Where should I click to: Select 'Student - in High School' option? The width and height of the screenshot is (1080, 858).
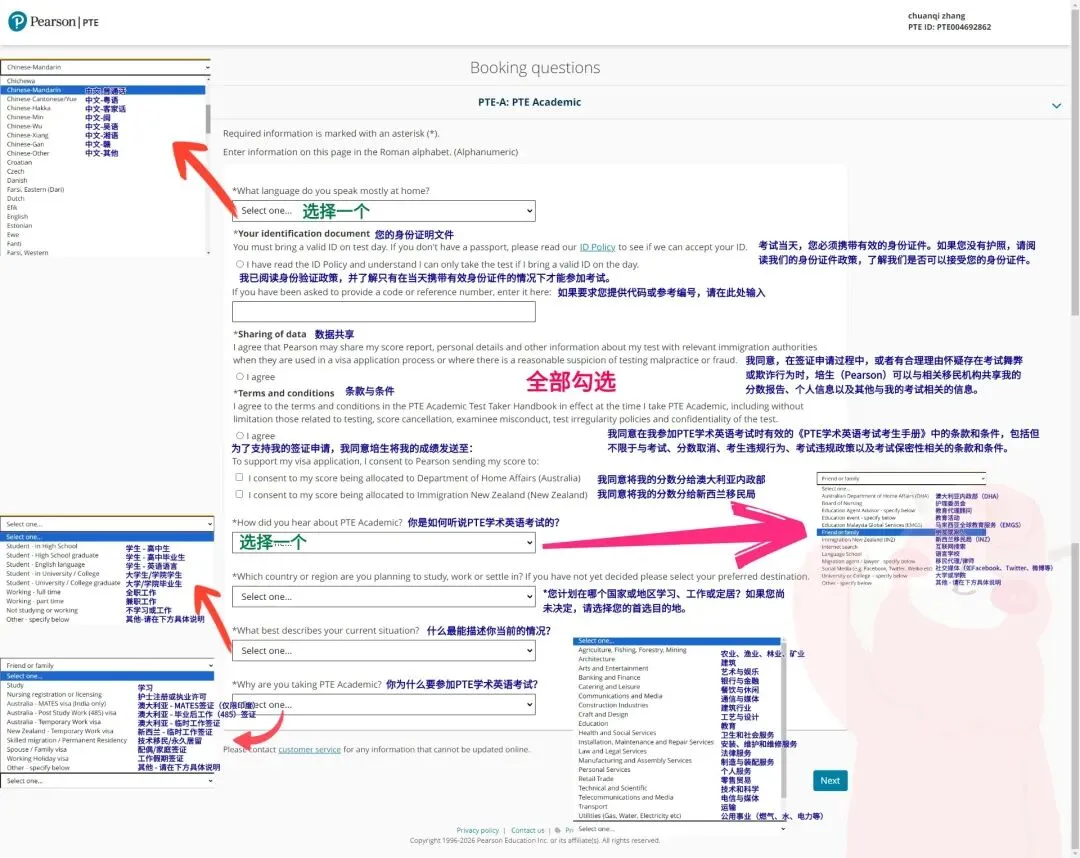pyautogui.click(x=42, y=546)
